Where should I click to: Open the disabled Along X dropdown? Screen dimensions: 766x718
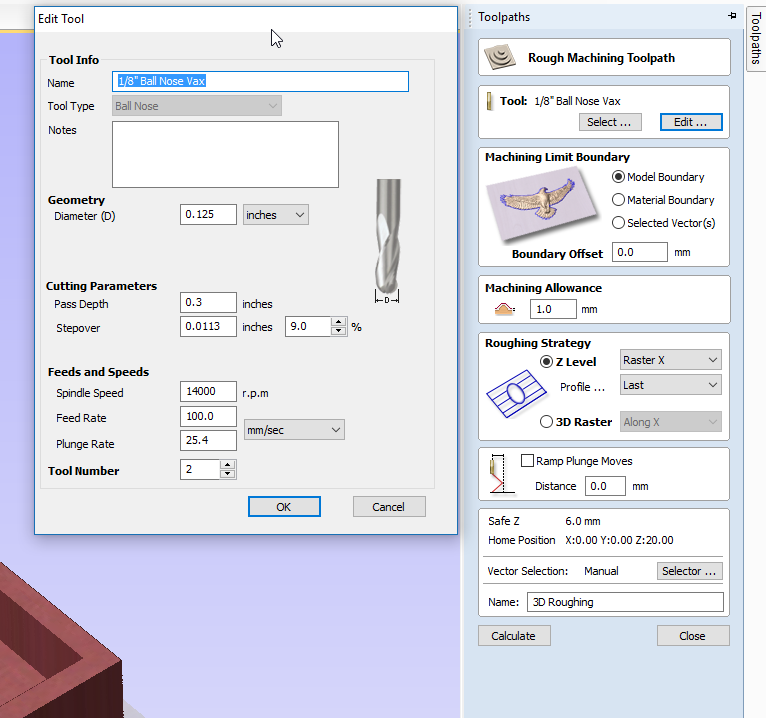tap(670, 422)
